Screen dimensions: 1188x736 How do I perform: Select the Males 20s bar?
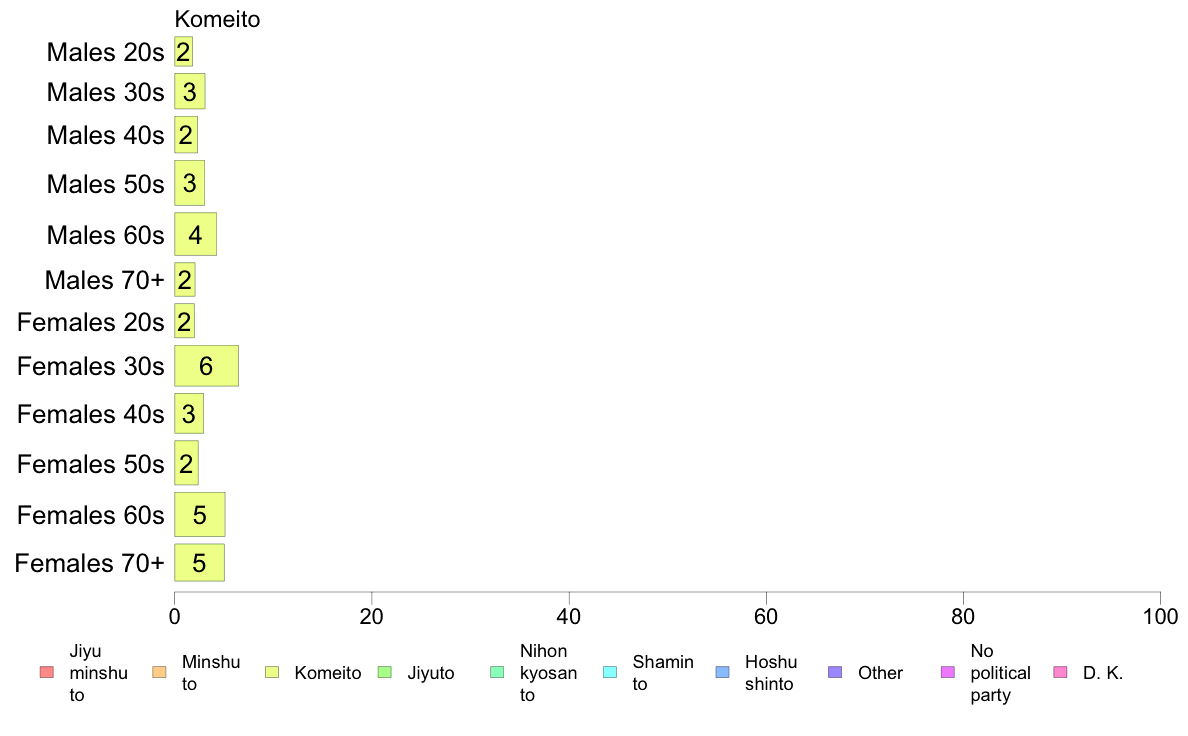tap(183, 52)
